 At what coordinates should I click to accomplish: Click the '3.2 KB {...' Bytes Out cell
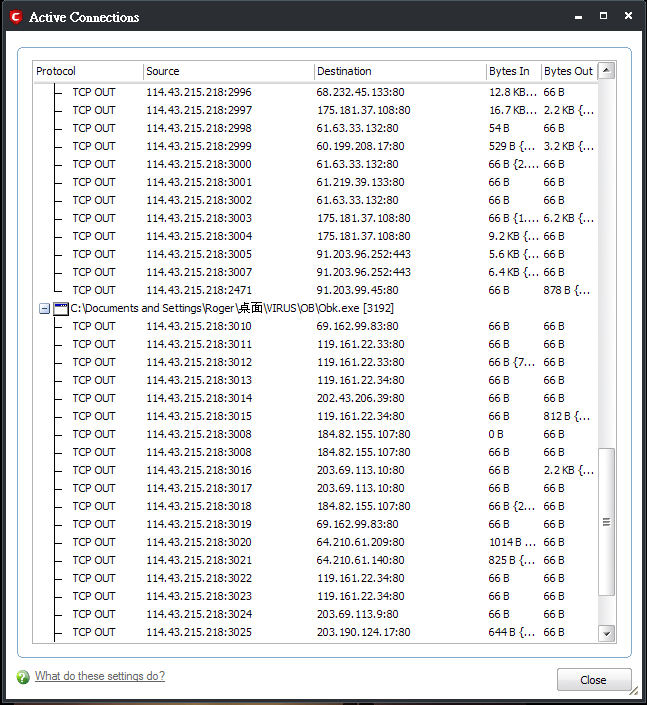tap(568, 146)
